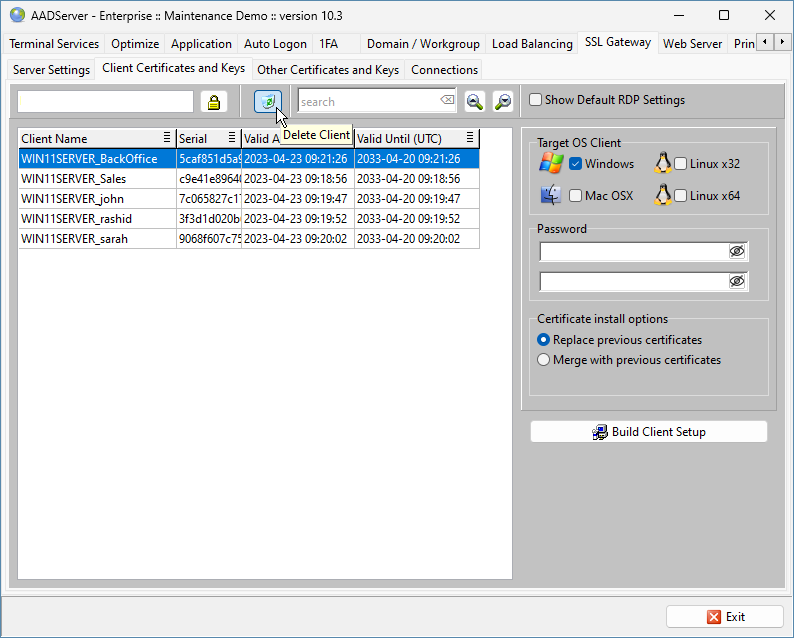Image resolution: width=794 pixels, height=638 pixels.
Task: Click the Delete Client toolbar icon
Action: coord(267,102)
